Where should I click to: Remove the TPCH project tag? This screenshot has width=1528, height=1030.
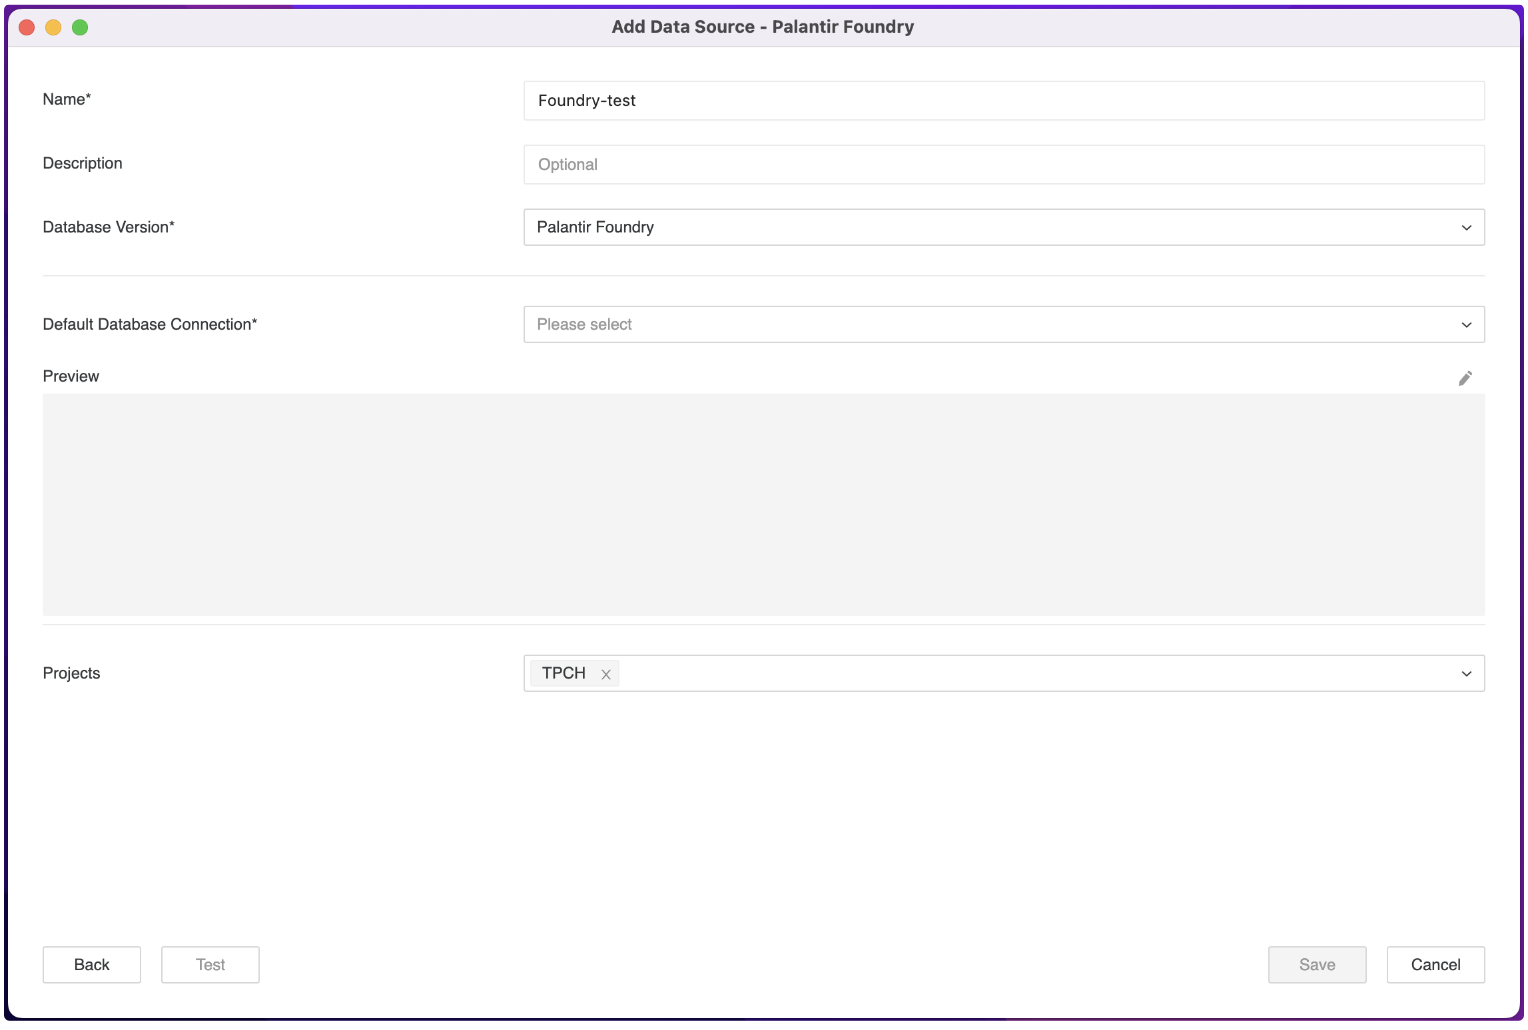pos(607,674)
